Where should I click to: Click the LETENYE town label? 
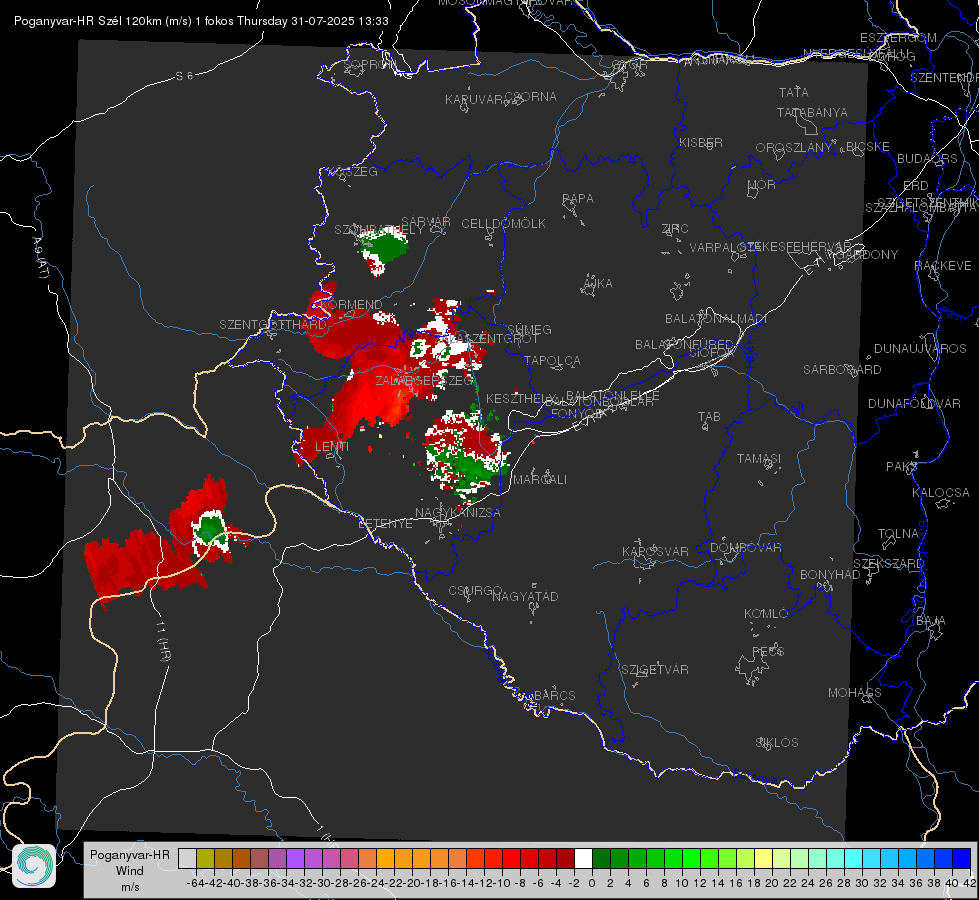385,524
